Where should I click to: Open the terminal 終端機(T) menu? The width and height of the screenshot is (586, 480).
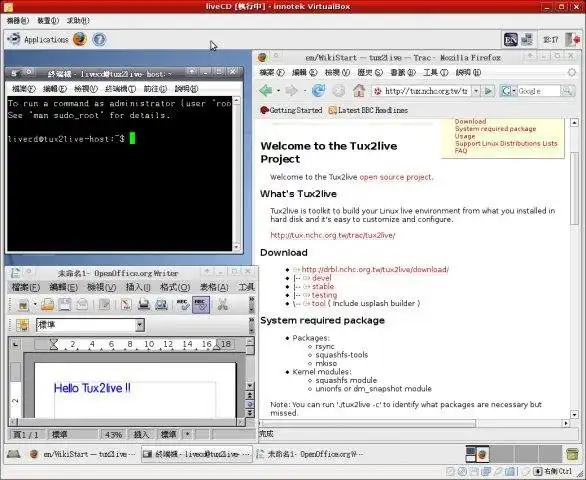pos(120,89)
